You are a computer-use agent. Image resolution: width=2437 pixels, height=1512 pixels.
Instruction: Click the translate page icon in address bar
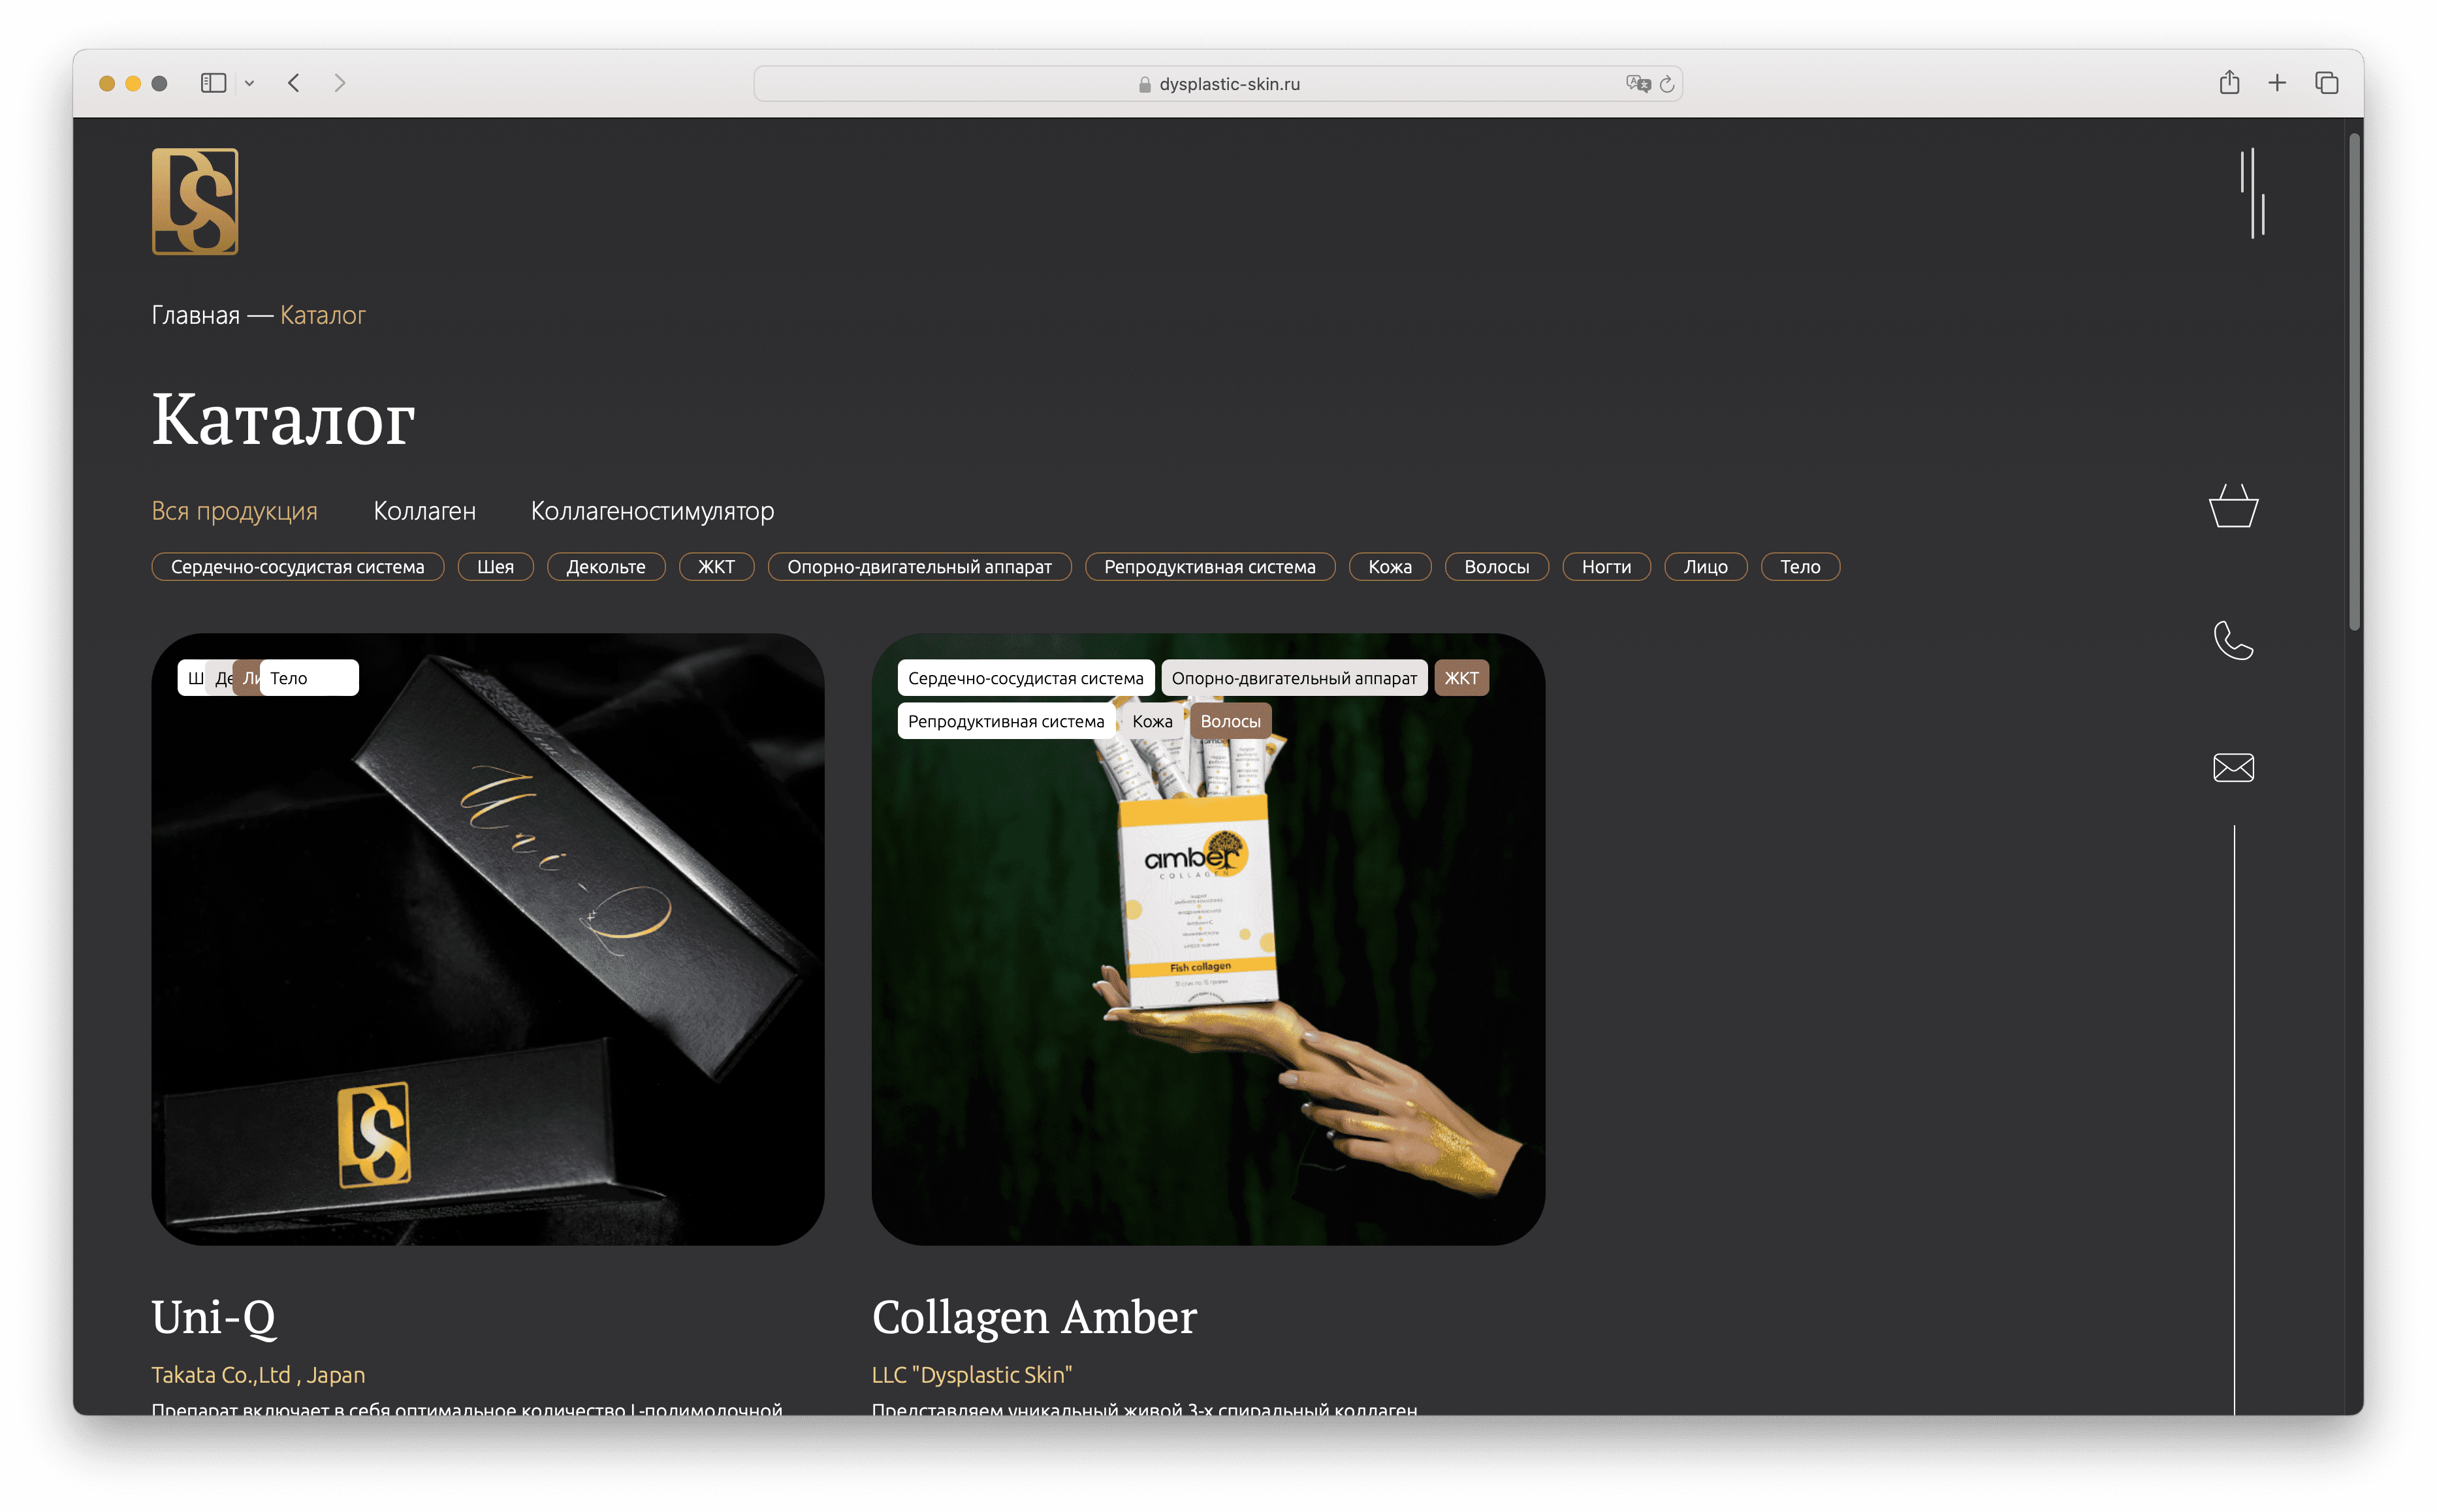(1637, 84)
